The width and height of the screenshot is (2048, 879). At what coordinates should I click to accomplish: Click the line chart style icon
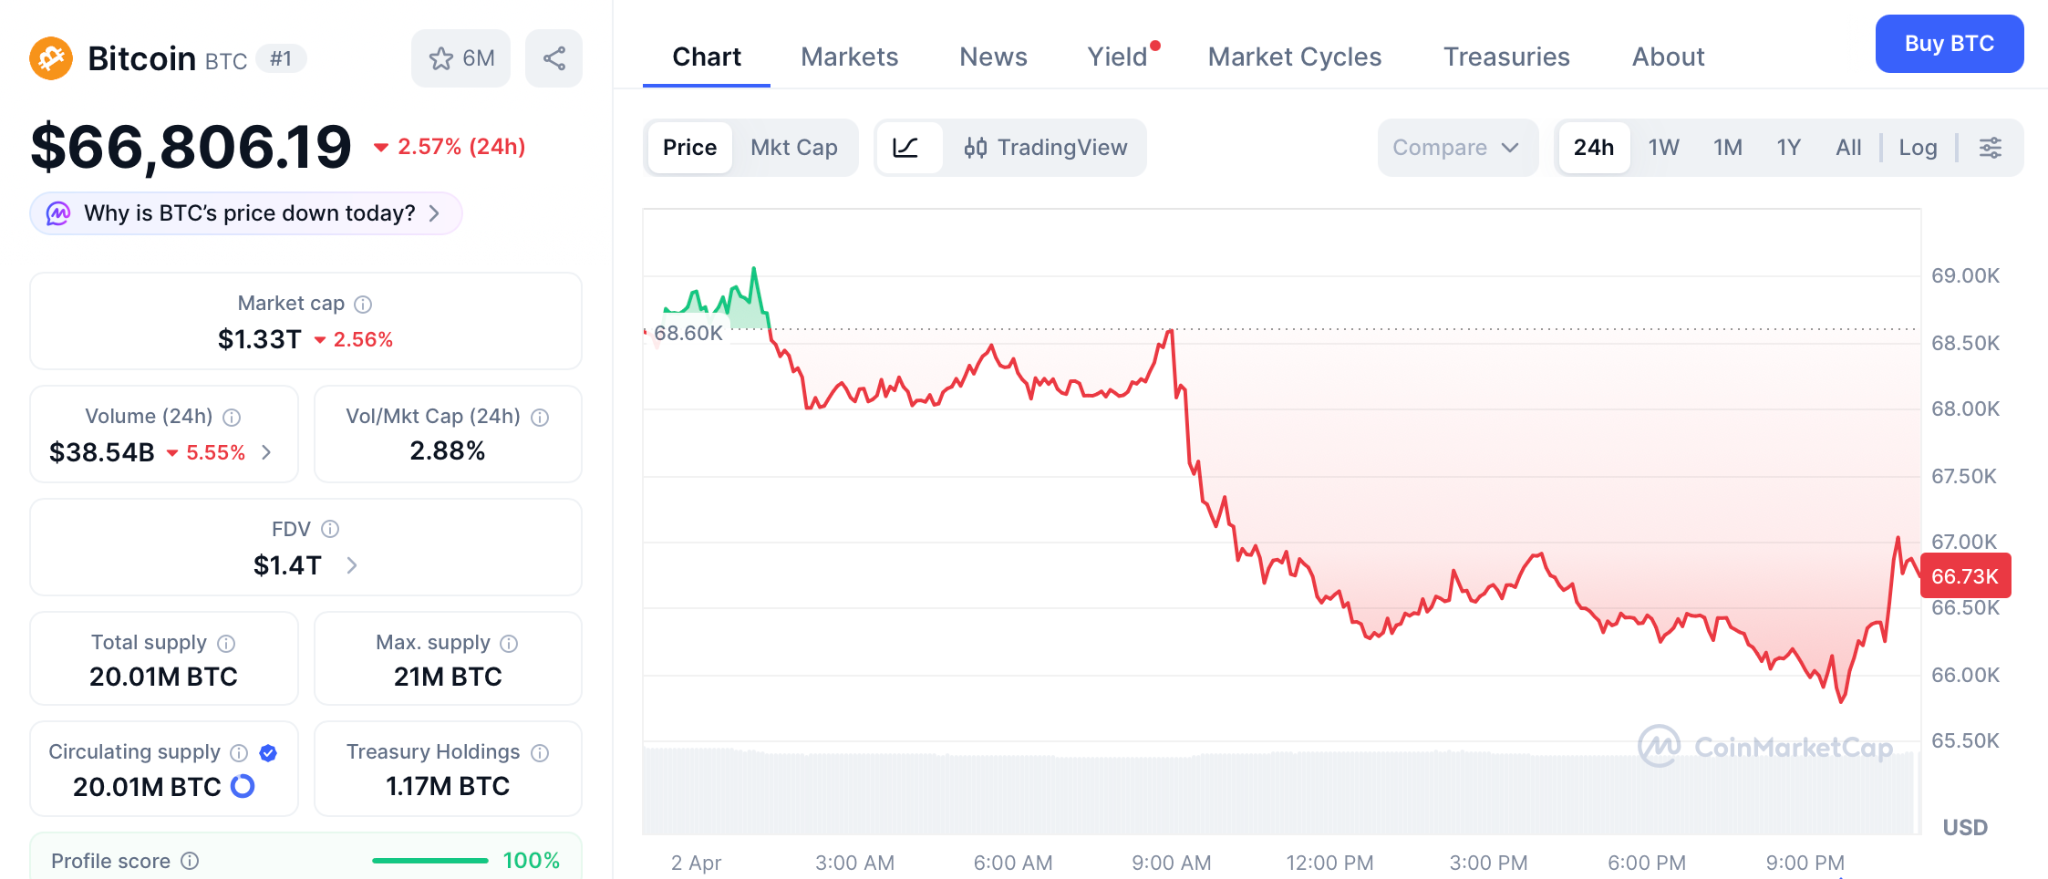[906, 148]
